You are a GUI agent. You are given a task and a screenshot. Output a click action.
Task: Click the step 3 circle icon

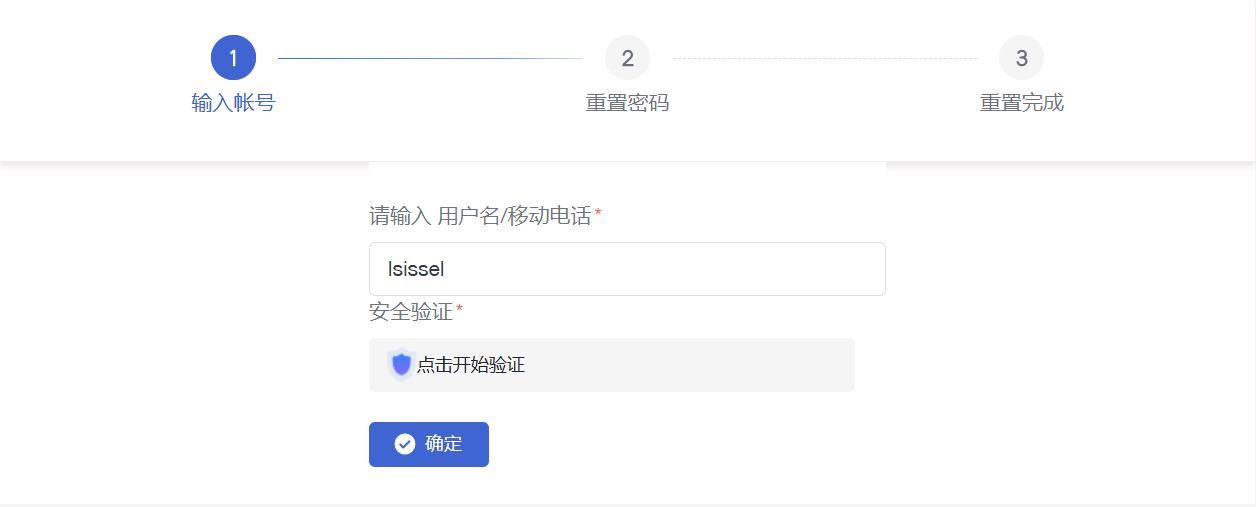coord(1021,58)
